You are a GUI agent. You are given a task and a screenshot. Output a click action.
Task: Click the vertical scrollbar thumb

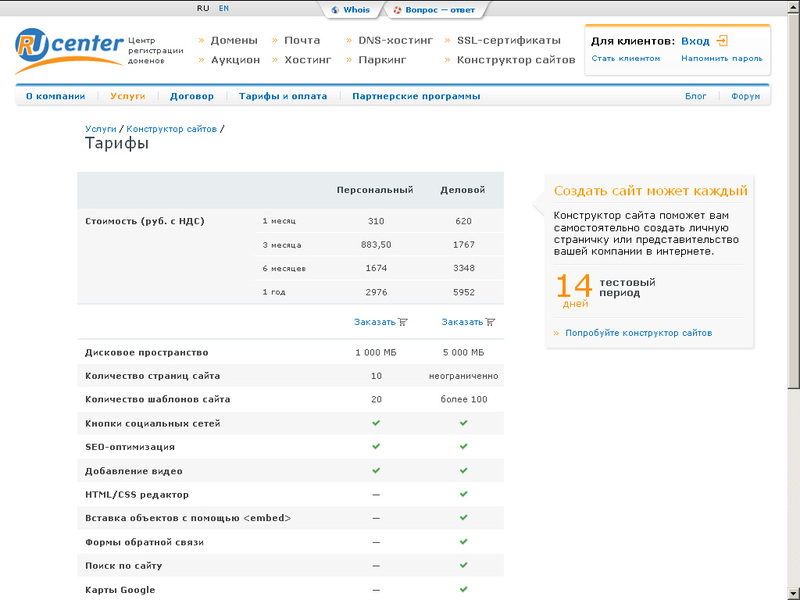point(793,203)
